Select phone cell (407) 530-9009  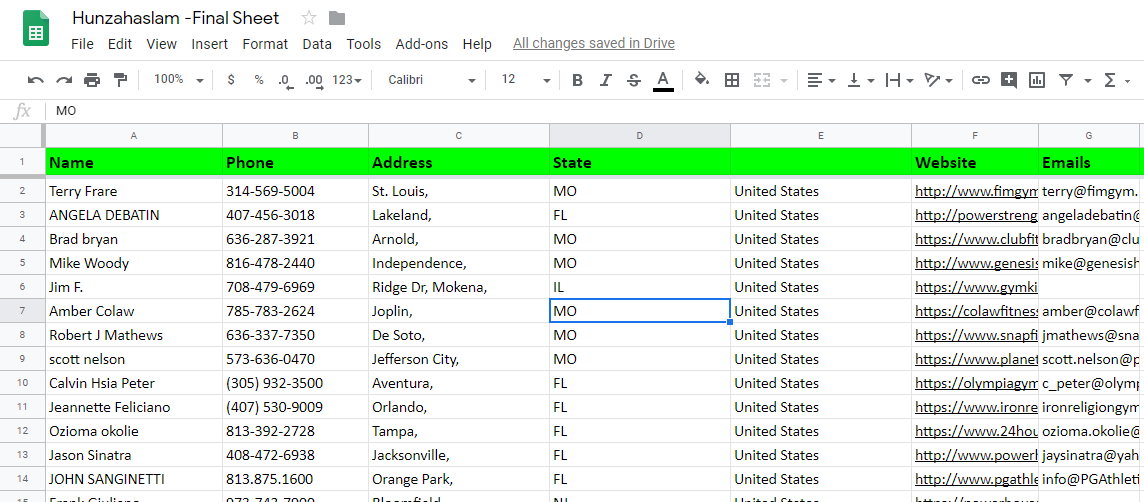click(x=295, y=407)
